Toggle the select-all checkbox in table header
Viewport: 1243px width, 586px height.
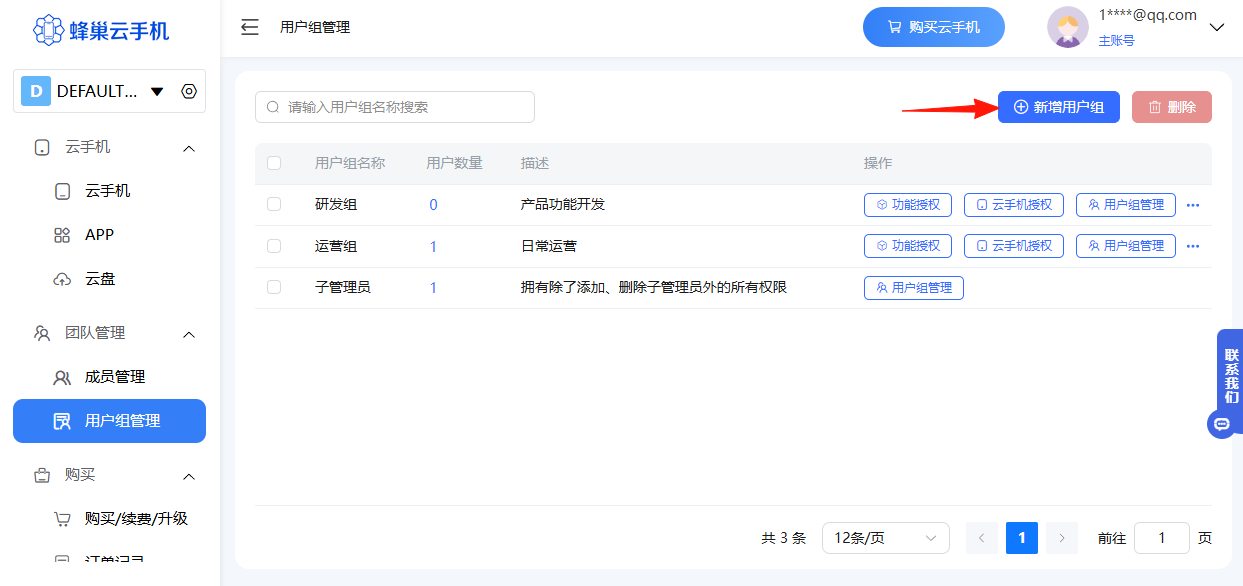274,163
